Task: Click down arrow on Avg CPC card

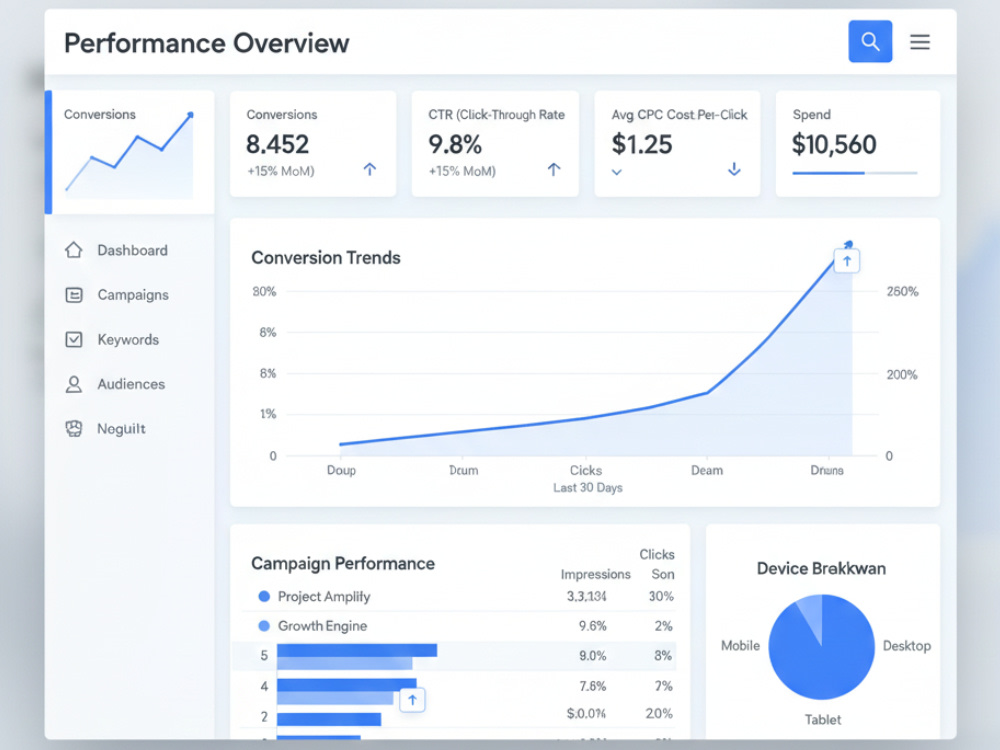Action: 734,169
